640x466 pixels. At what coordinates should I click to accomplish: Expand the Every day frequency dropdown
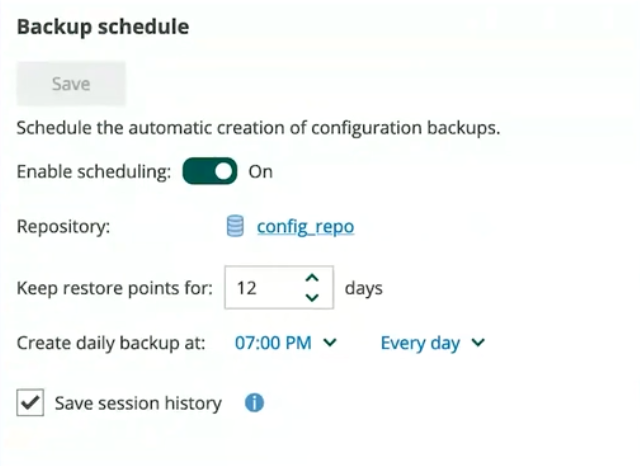coord(433,343)
